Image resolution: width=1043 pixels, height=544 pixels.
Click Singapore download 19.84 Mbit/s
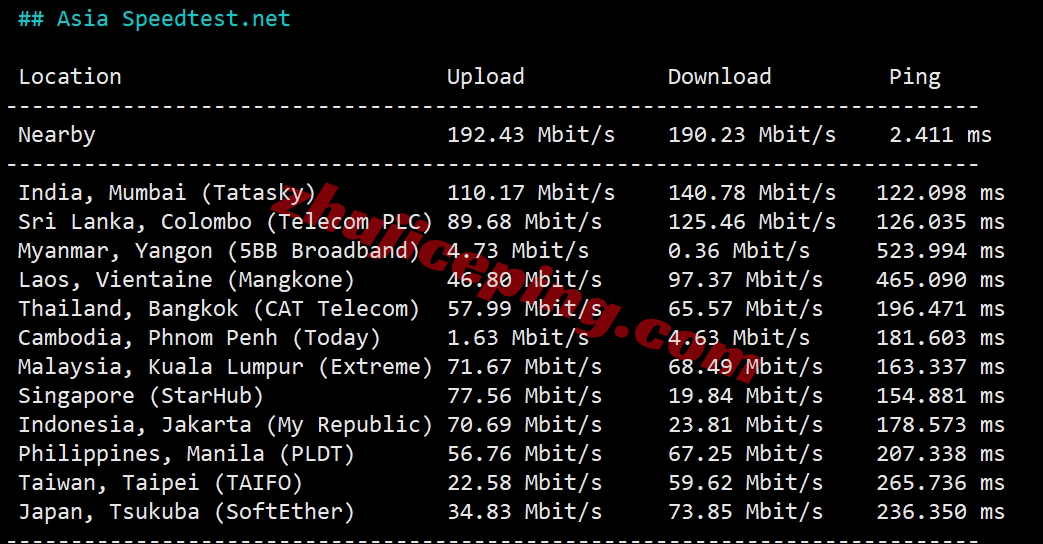(x=745, y=396)
